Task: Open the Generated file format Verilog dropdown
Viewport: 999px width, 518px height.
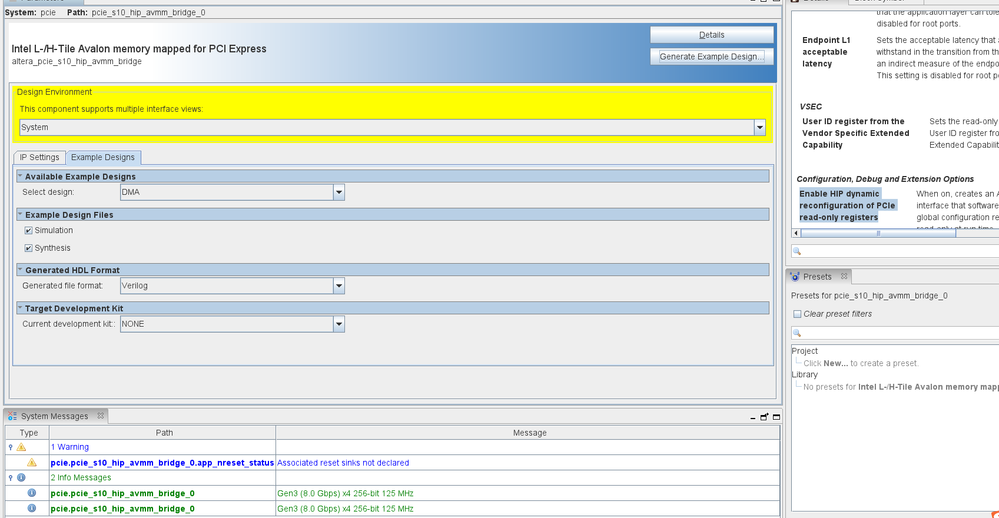Action: pyautogui.click(x=339, y=285)
